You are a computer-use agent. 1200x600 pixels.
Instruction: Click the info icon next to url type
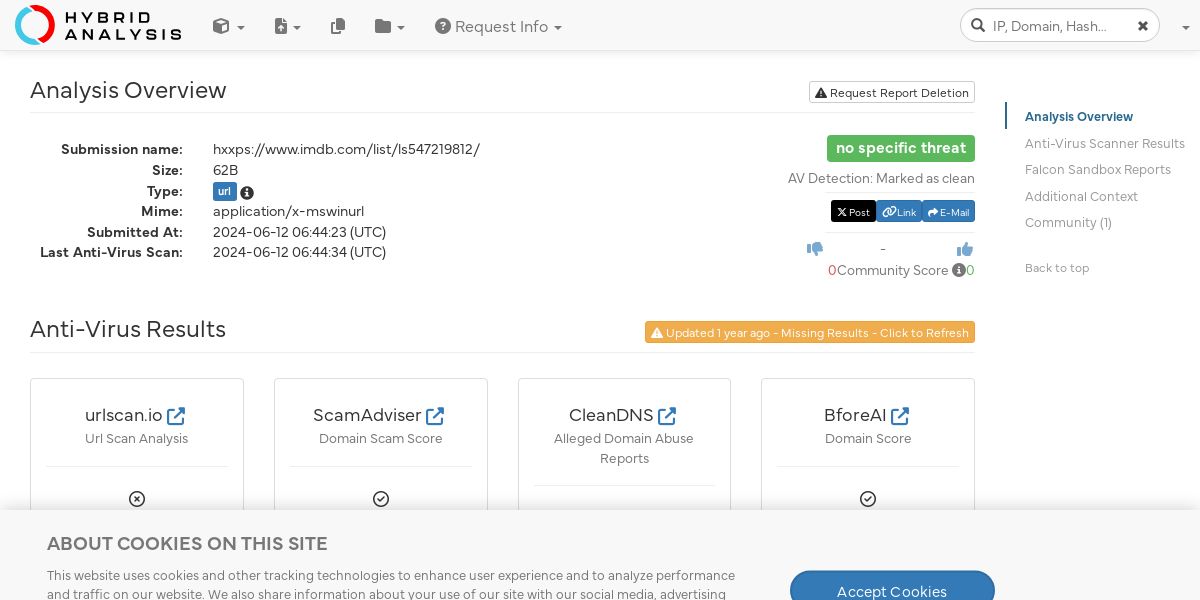247,193
